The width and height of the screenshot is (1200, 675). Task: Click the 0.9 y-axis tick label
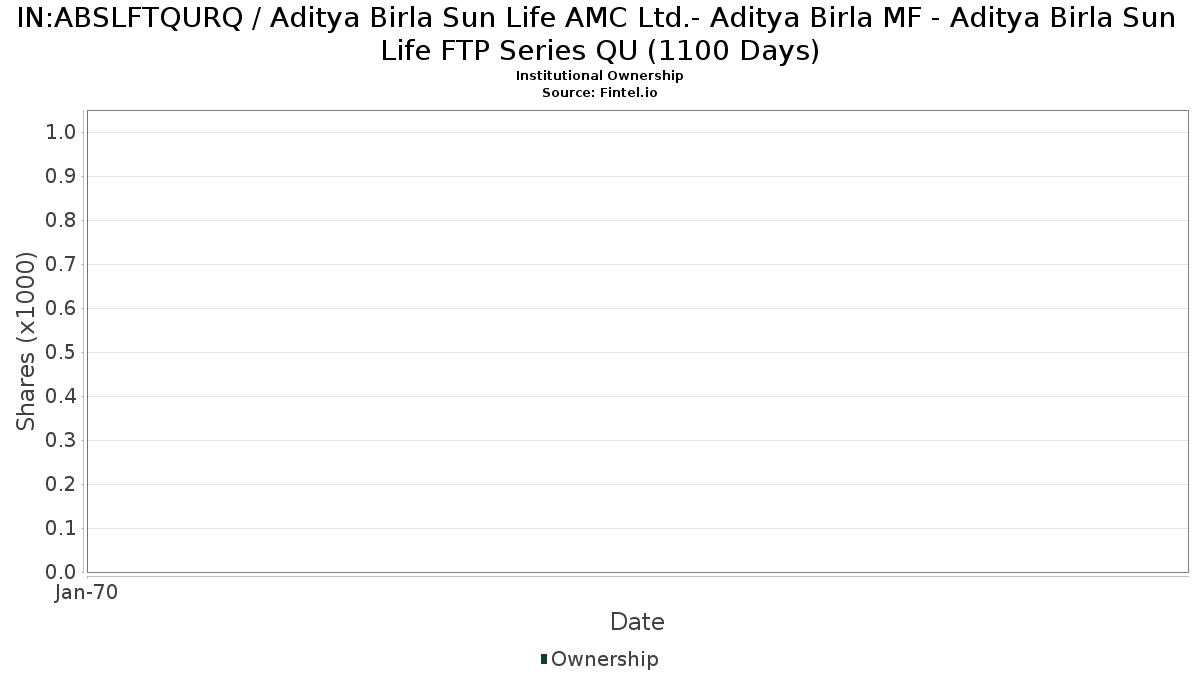(62, 176)
